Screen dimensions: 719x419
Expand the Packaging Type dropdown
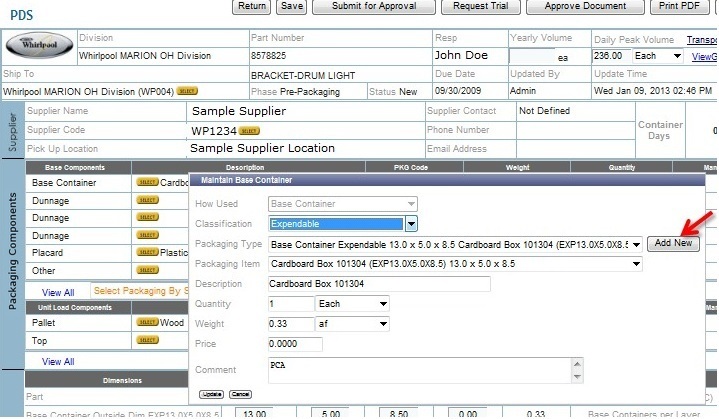tap(636, 244)
